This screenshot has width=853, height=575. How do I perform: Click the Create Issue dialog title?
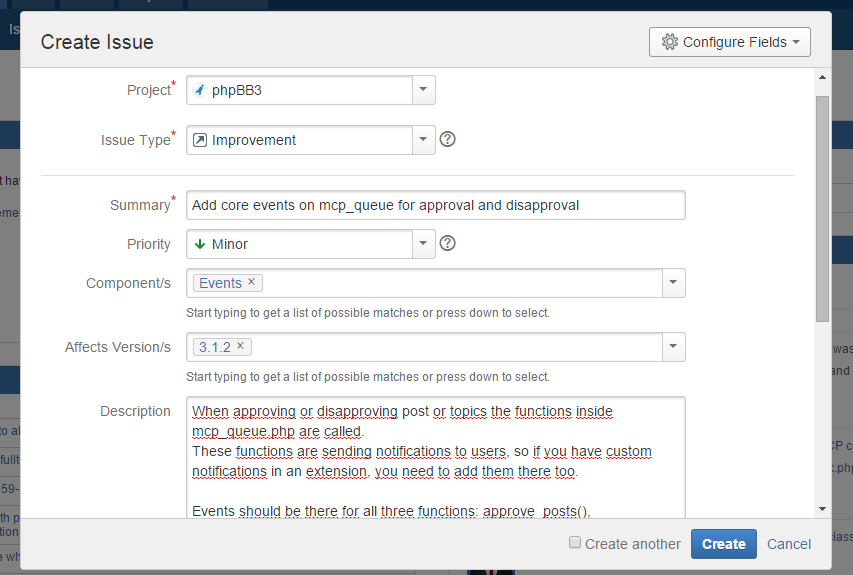click(97, 42)
